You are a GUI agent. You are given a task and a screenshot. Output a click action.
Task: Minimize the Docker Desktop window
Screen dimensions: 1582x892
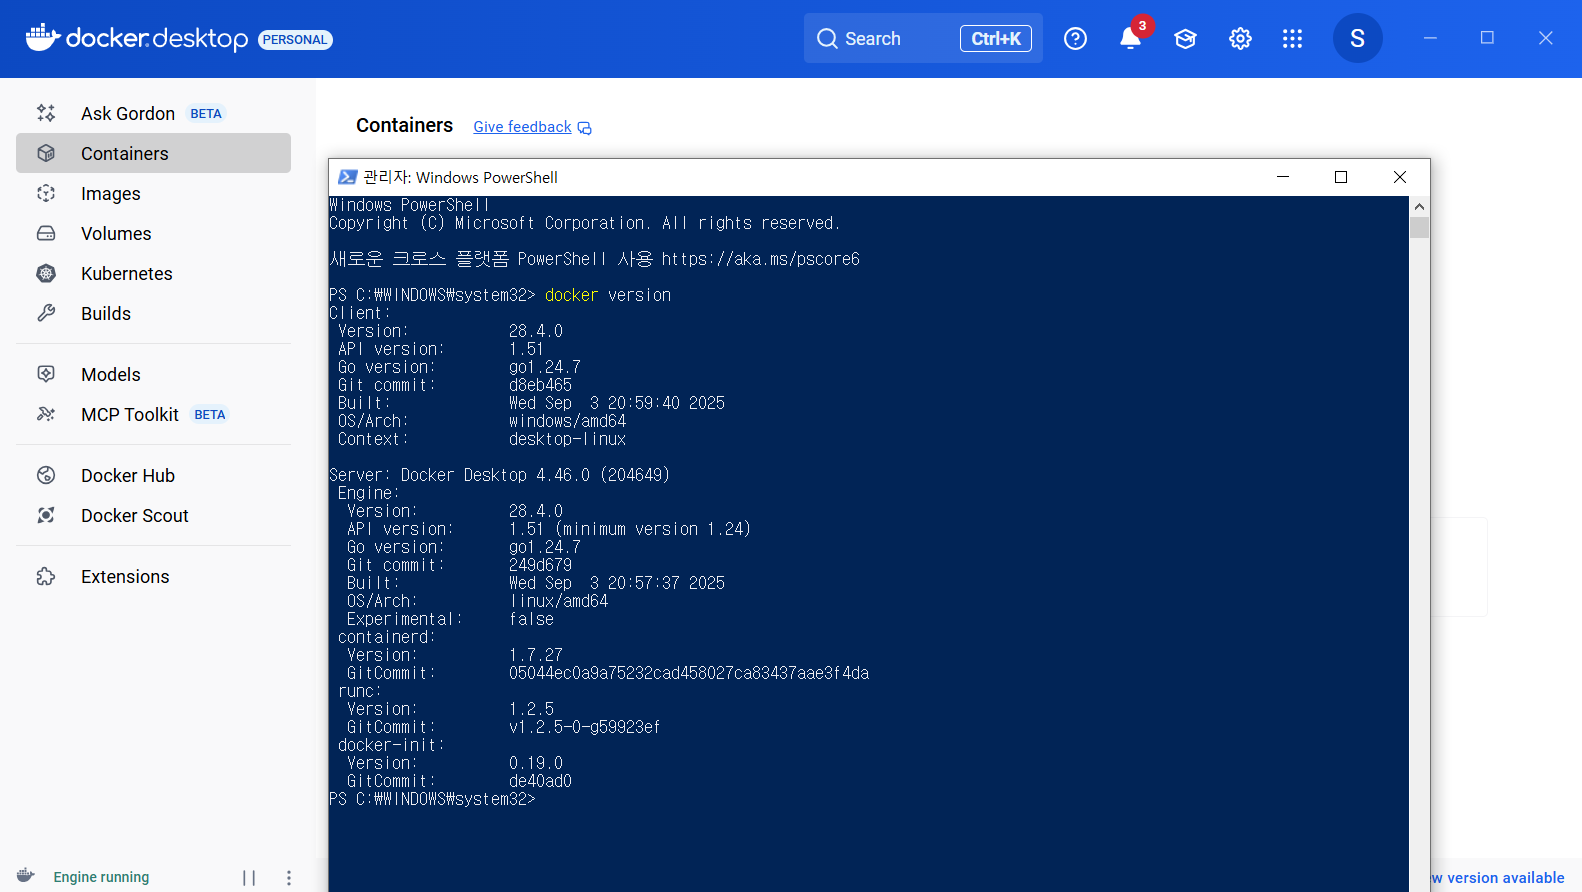coord(1430,38)
